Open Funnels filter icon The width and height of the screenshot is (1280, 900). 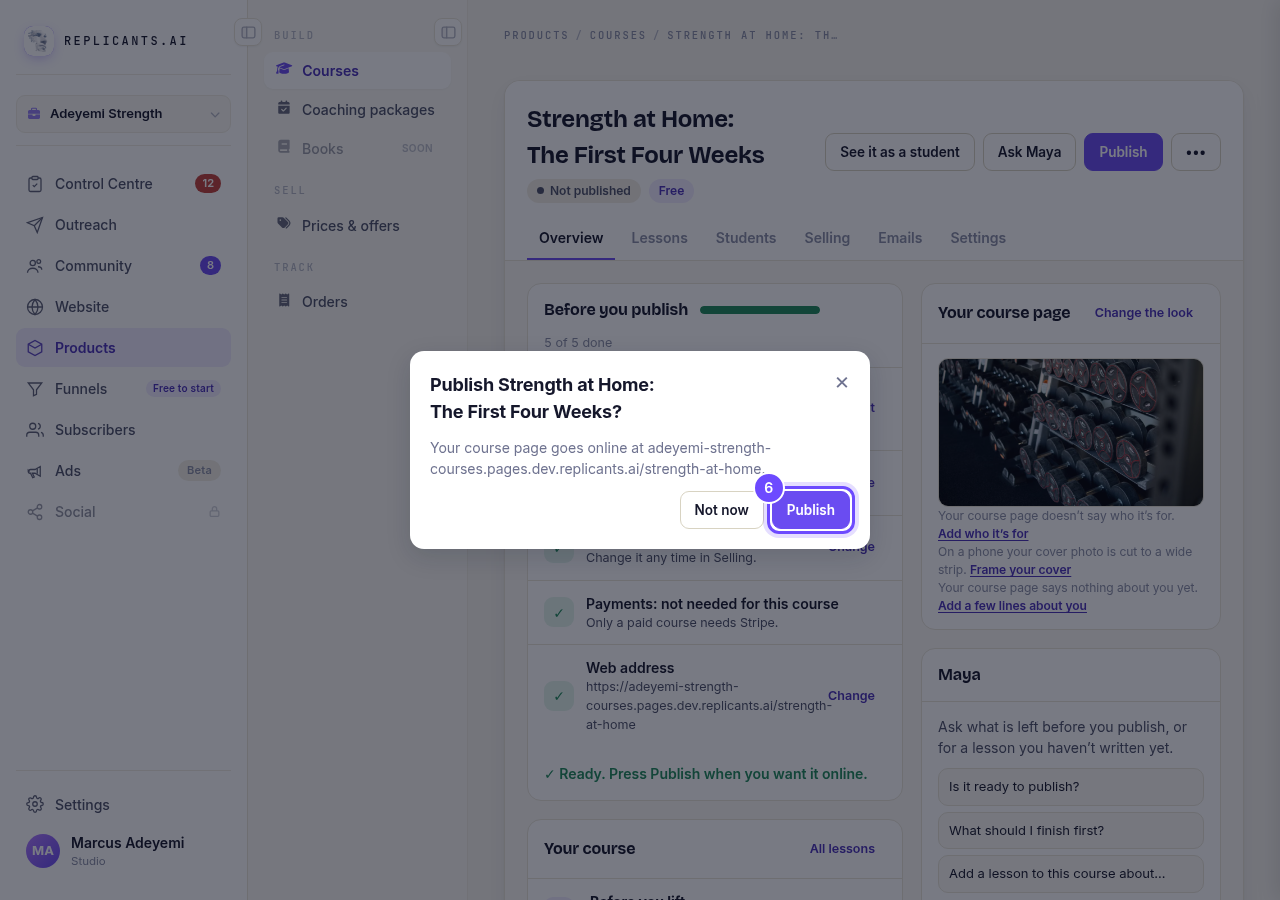(35, 389)
